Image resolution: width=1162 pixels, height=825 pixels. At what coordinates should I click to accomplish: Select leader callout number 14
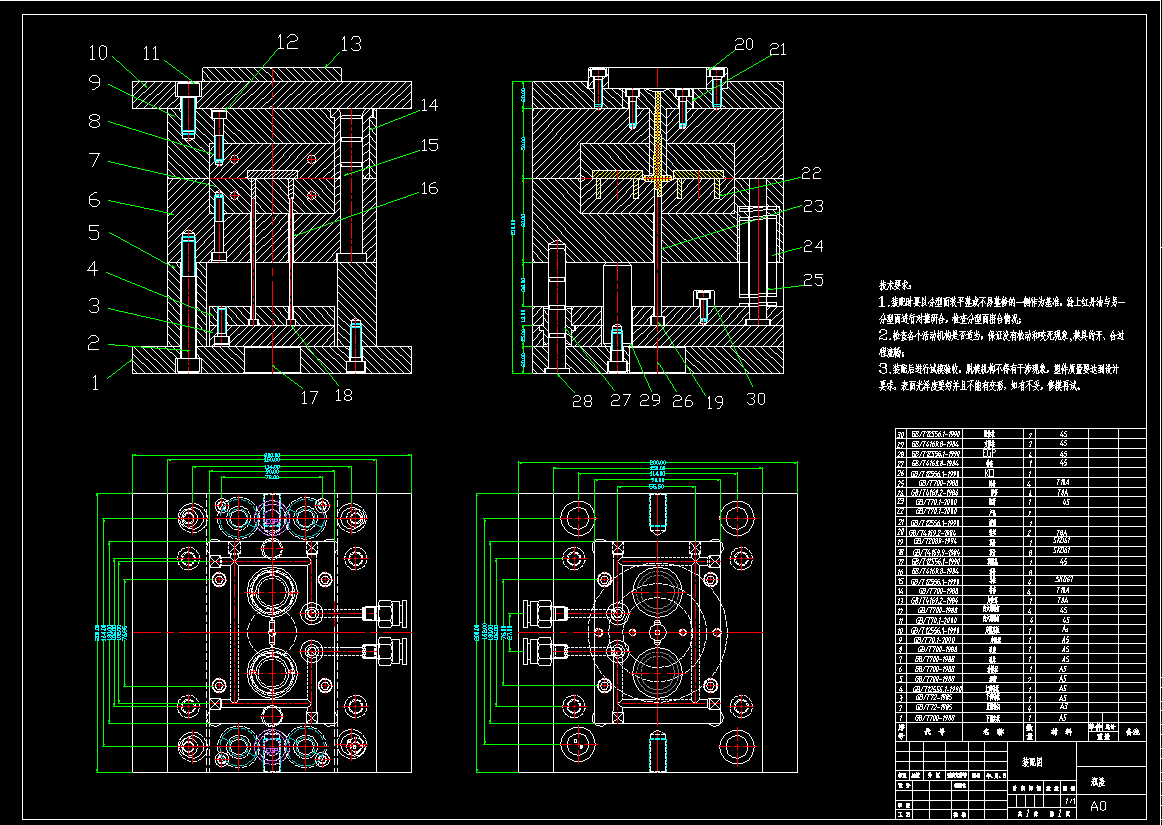pyautogui.click(x=429, y=105)
